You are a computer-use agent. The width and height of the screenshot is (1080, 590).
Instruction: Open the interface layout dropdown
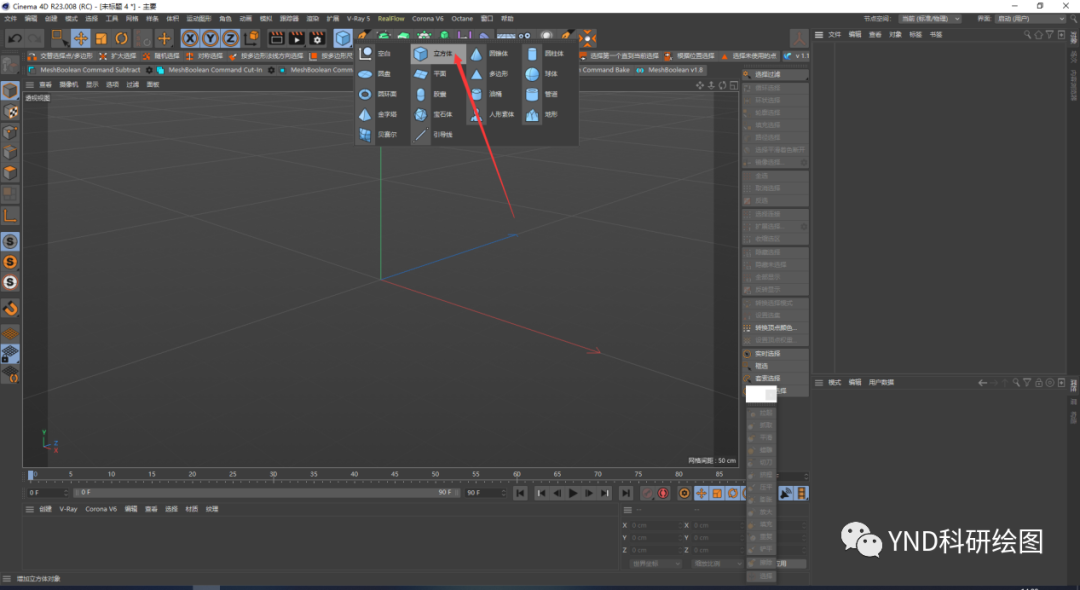click(1030, 19)
